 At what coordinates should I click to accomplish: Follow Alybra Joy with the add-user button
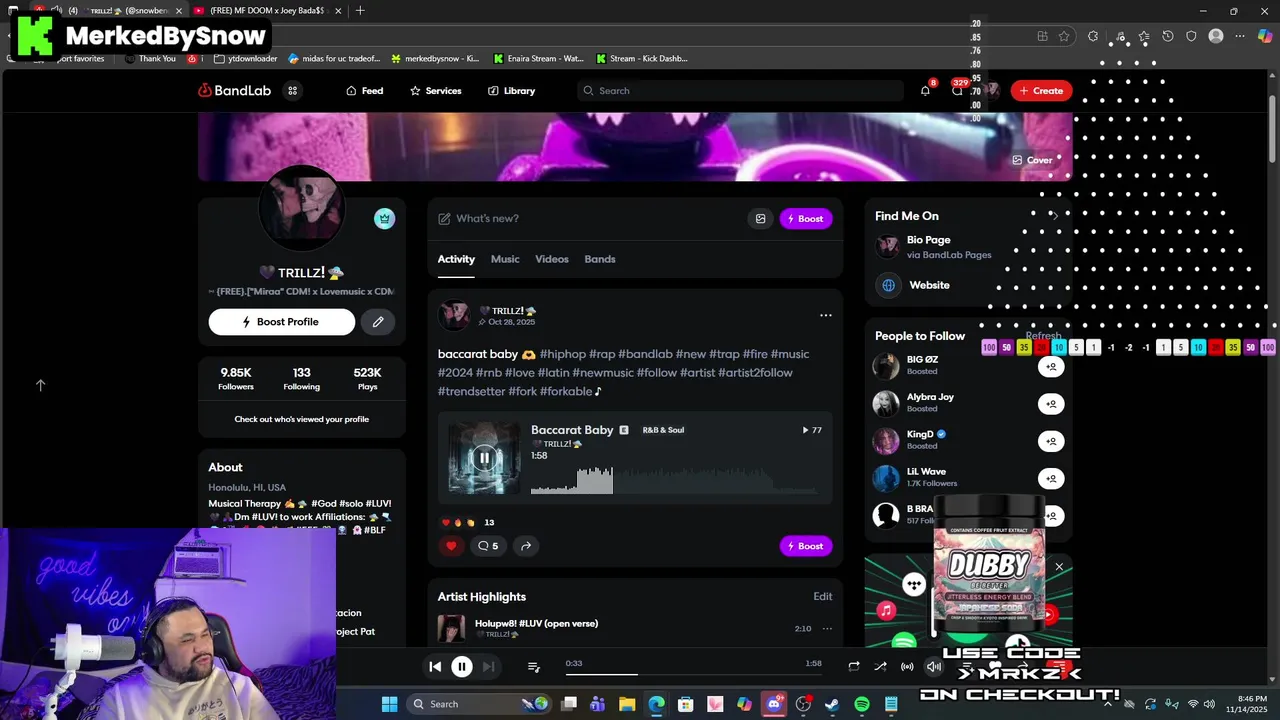pos(1051,404)
